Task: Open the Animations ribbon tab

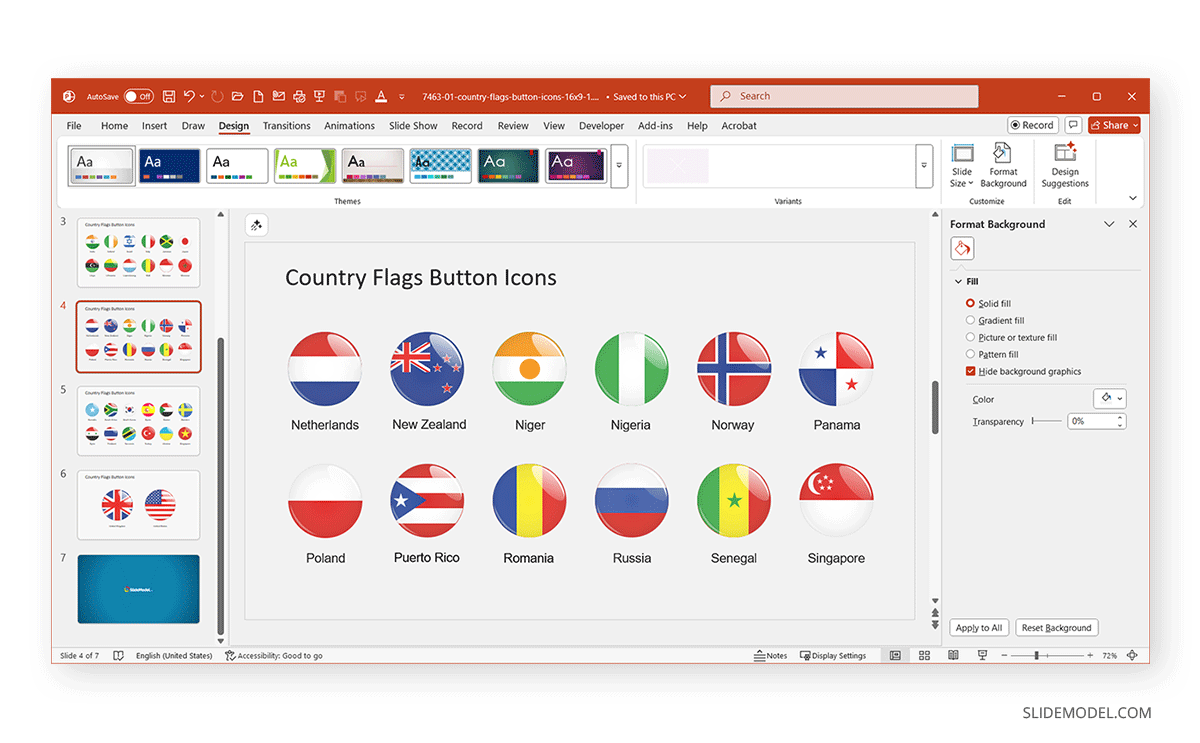Action: pyautogui.click(x=349, y=125)
